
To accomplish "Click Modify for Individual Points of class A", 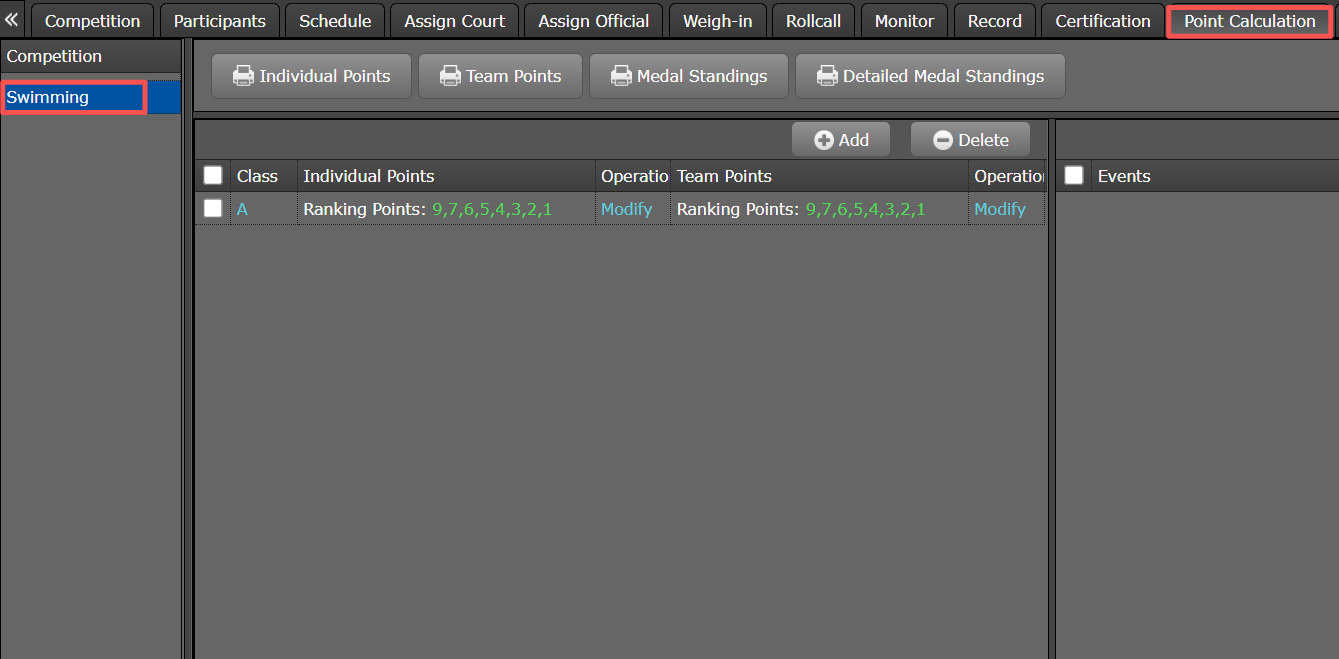I will (627, 209).
